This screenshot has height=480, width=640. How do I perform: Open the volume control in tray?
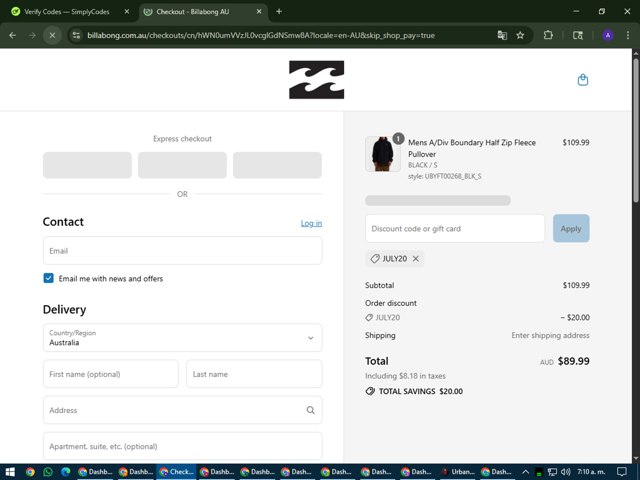565,472
